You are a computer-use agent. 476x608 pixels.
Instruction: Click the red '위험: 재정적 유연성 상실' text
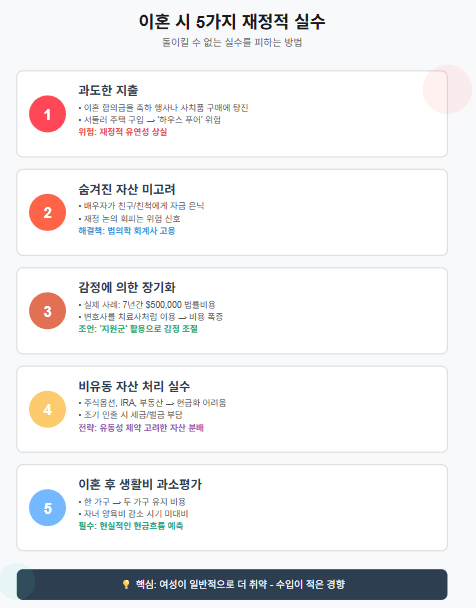[123, 132]
